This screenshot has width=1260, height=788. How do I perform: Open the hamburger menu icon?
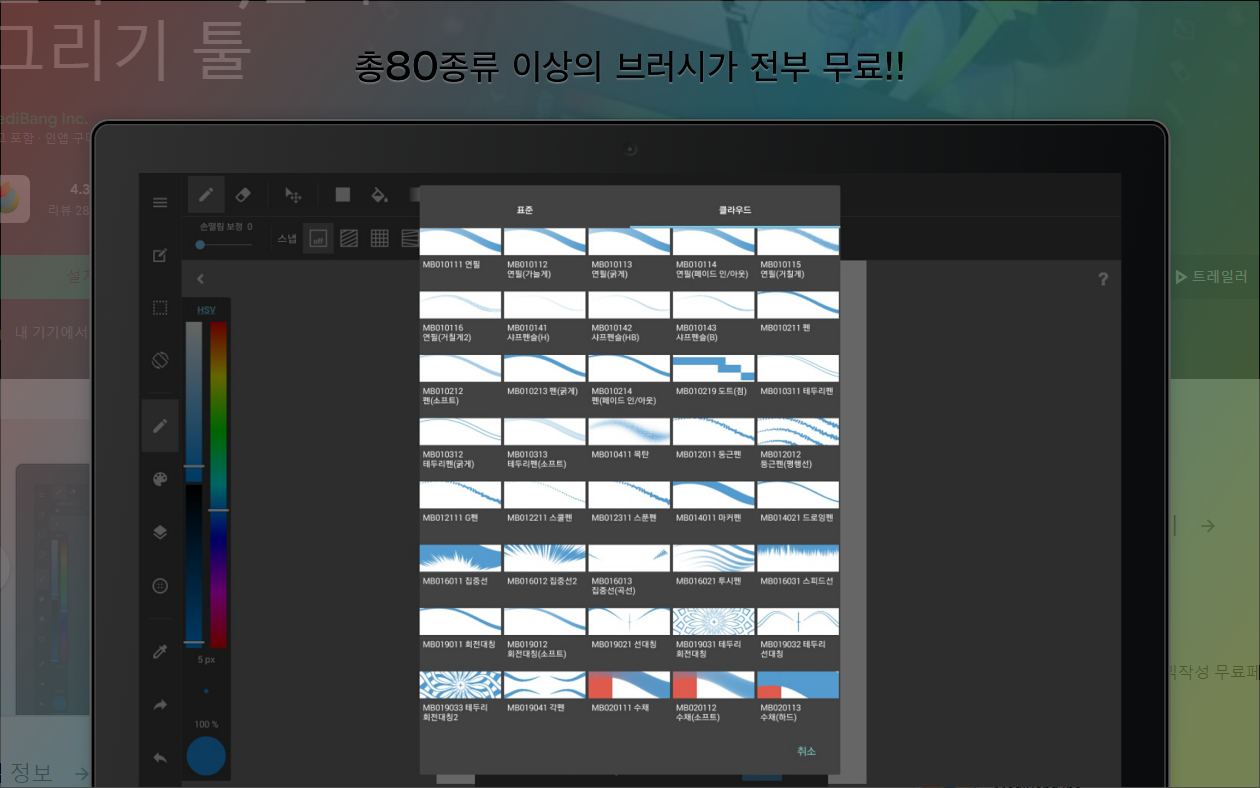[x=160, y=201]
